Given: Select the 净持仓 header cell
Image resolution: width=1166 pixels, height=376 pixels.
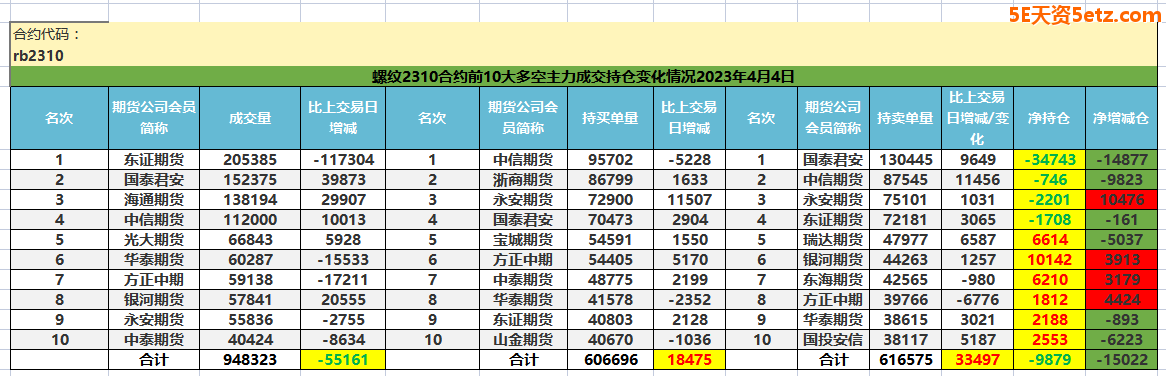Looking at the screenshot, I should pos(1049,118).
